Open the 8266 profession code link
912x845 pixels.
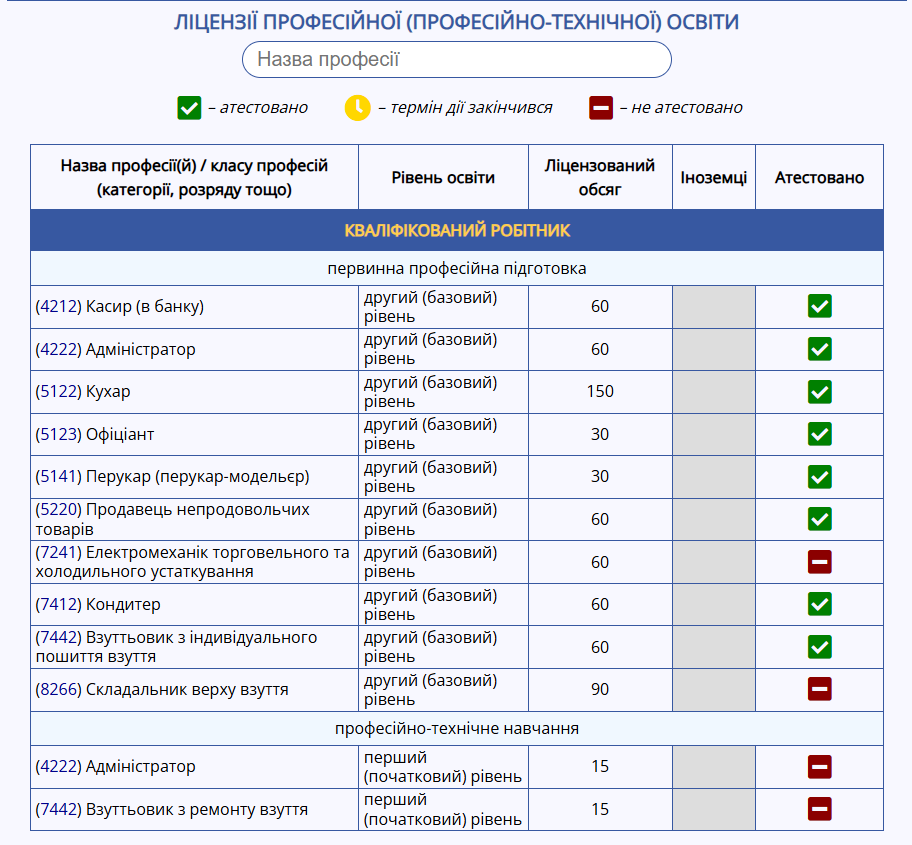tap(58, 690)
